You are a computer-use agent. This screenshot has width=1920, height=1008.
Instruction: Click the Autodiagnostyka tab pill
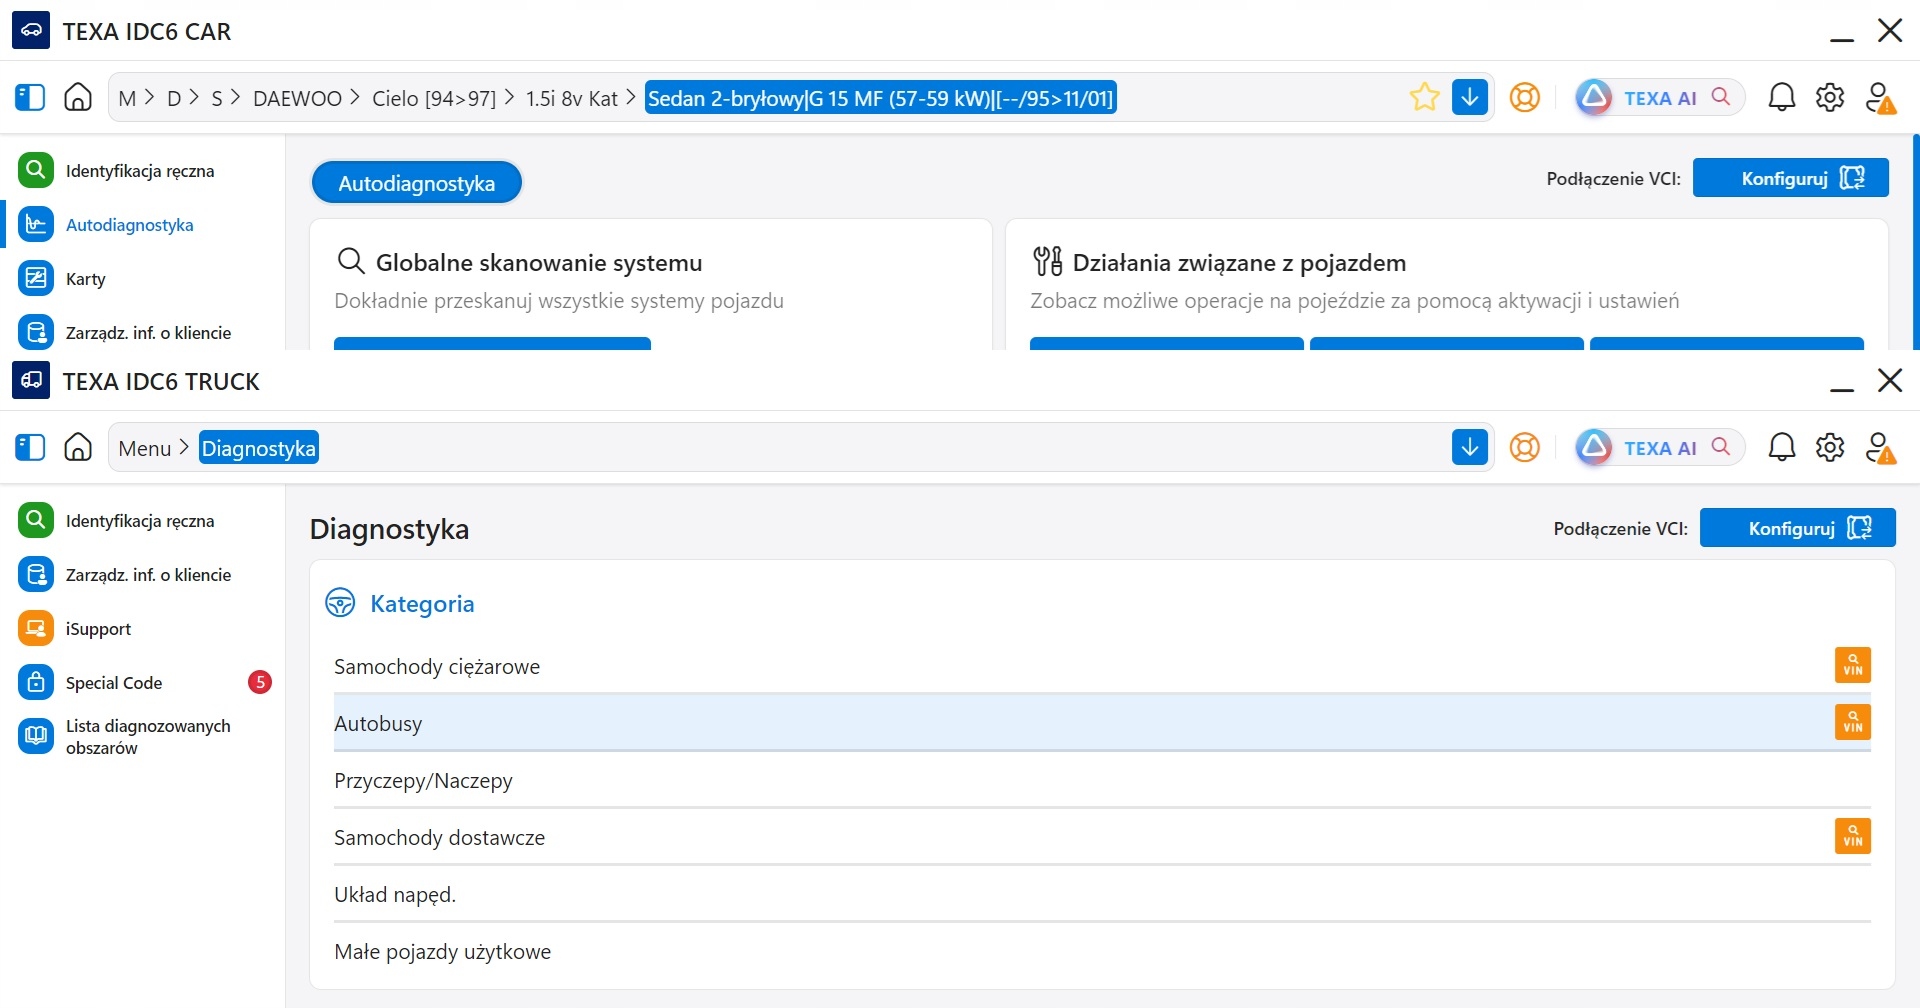[417, 183]
